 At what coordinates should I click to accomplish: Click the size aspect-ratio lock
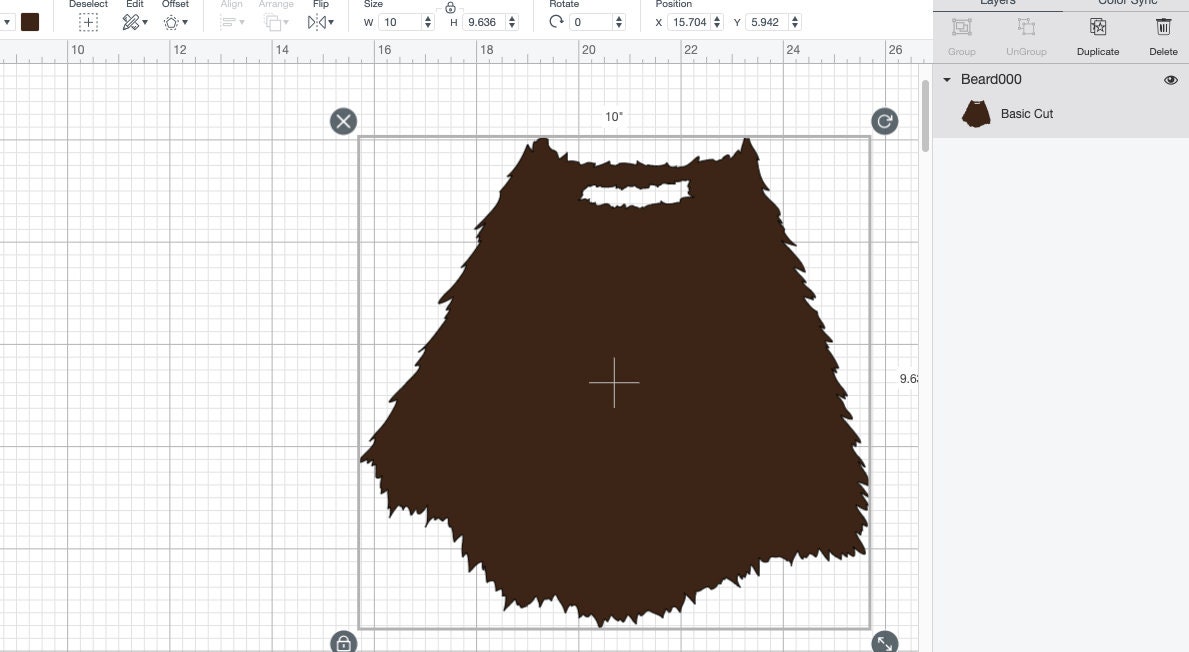452,8
